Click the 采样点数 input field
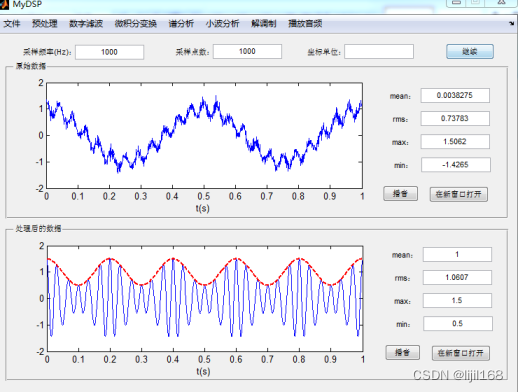Image resolution: width=518 pixels, height=392 pixels. [247, 51]
